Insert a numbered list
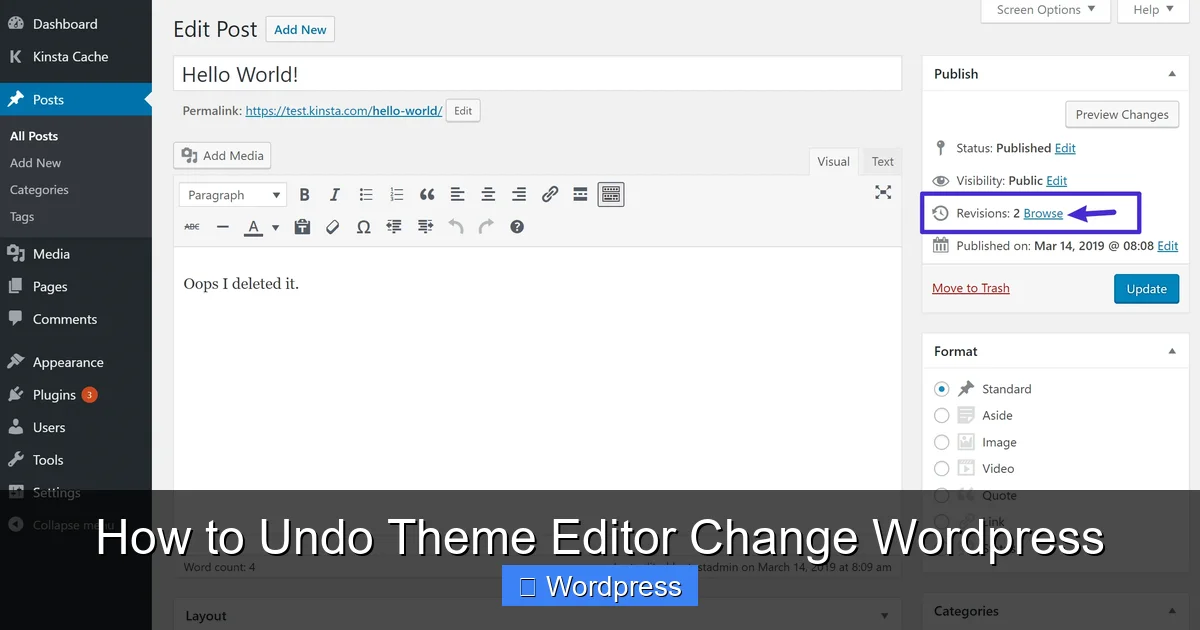Image resolution: width=1200 pixels, height=630 pixels. pyautogui.click(x=397, y=195)
